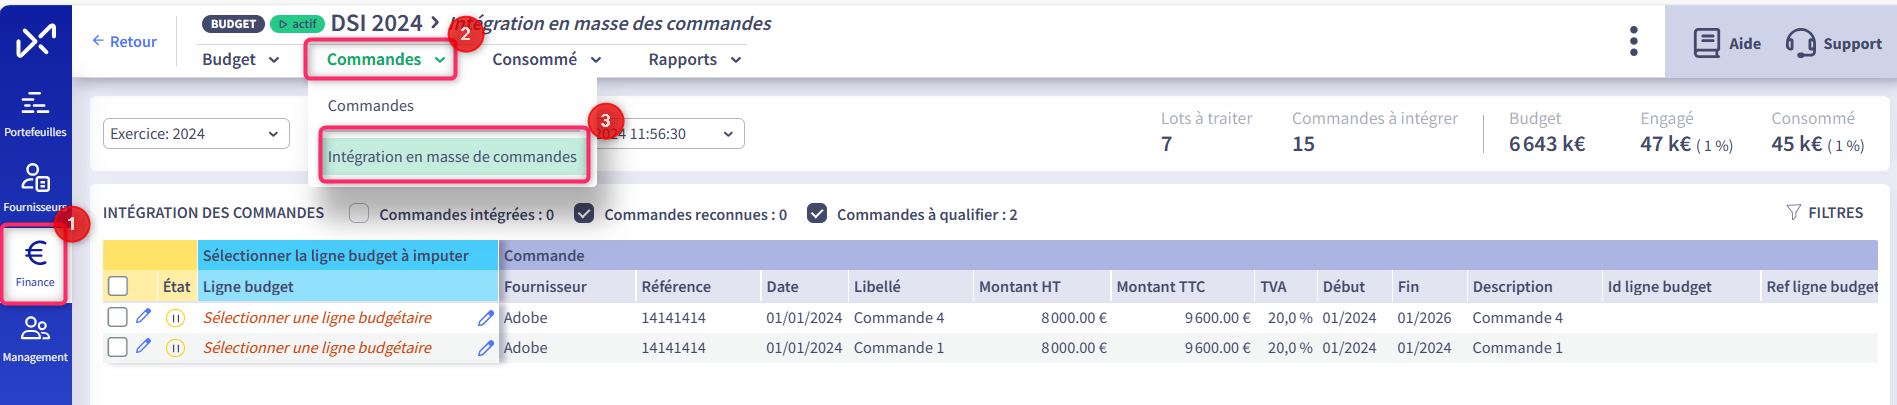Edit the Commande 4 row with pencil icon

tap(143, 317)
